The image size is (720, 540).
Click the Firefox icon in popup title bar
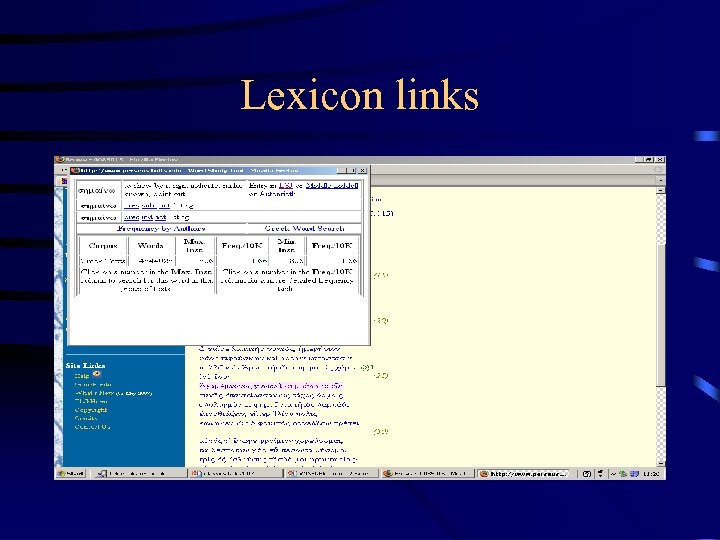click(75, 170)
